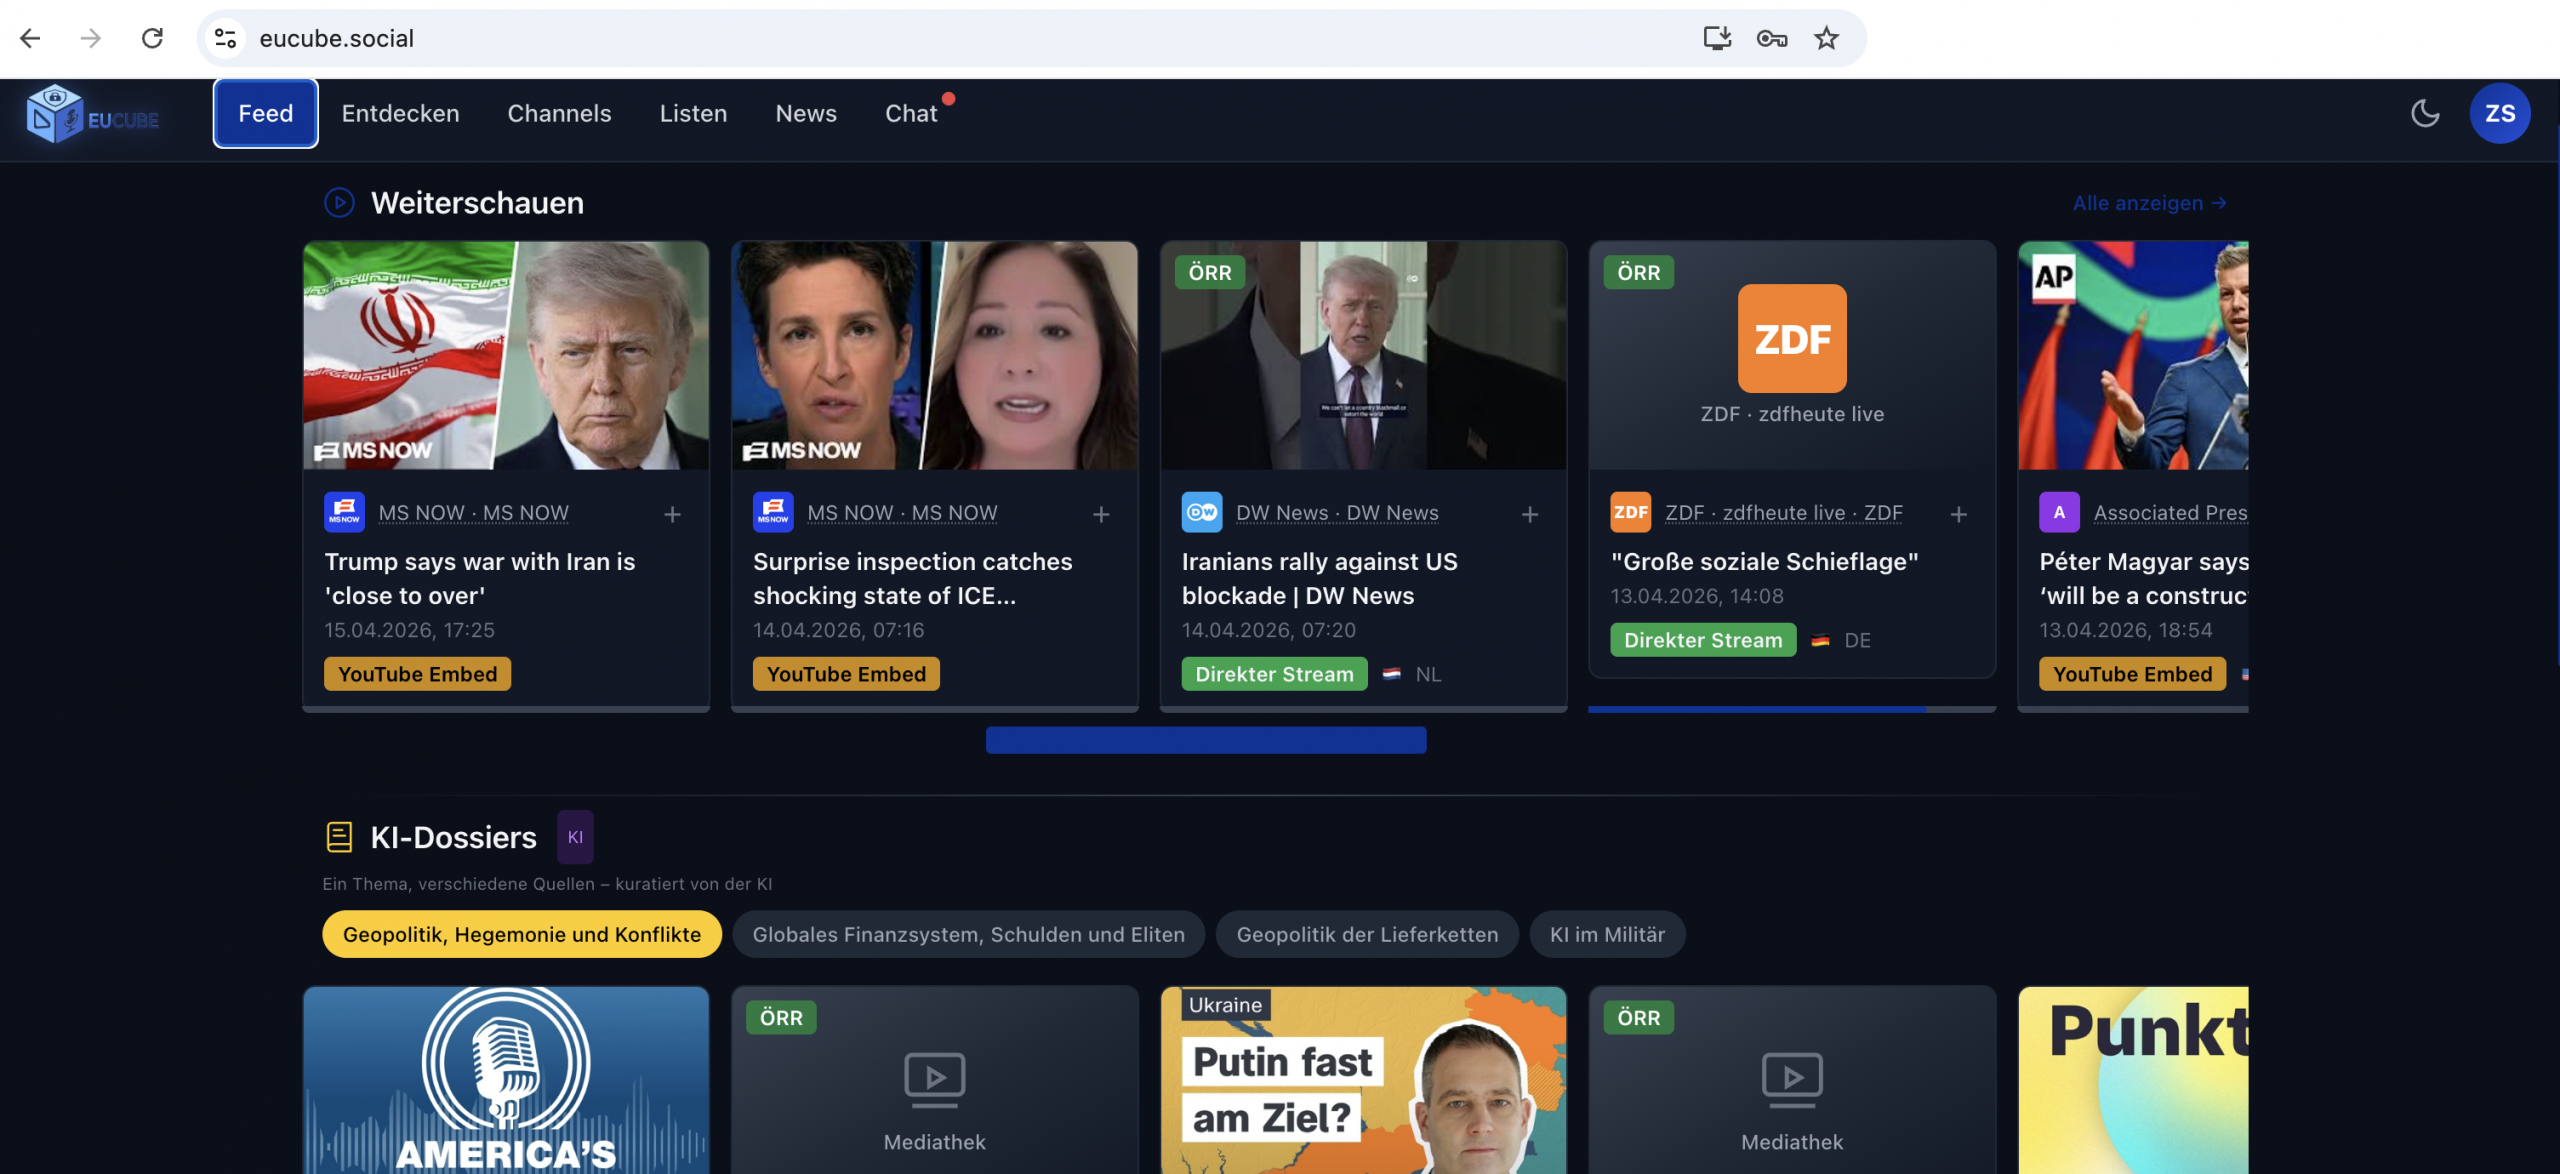This screenshot has height=1174, width=2560.
Task: Click YouTube Embed badge on Trump card
Action: click(417, 674)
